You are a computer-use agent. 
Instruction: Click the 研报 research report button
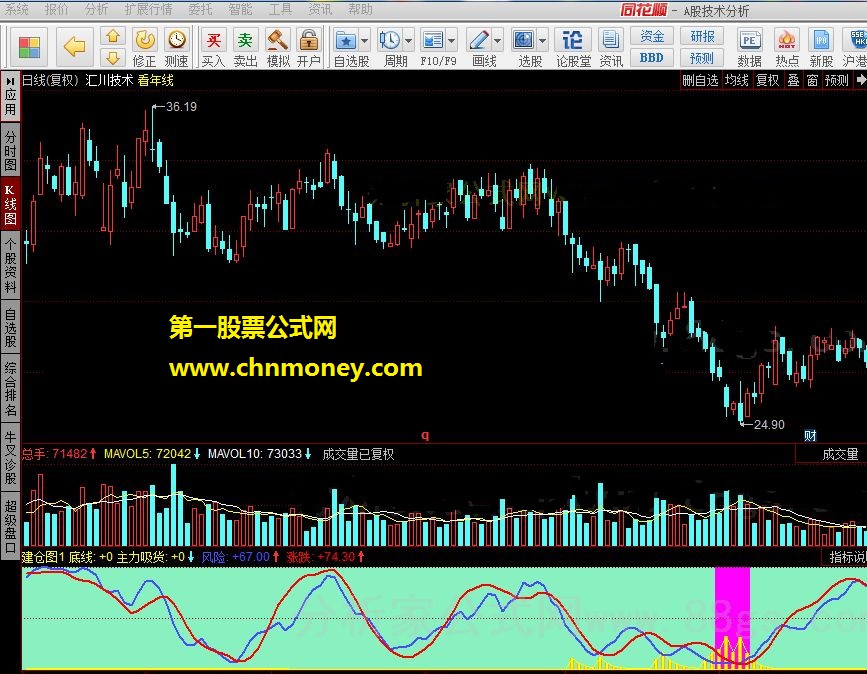(x=702, y=36)
